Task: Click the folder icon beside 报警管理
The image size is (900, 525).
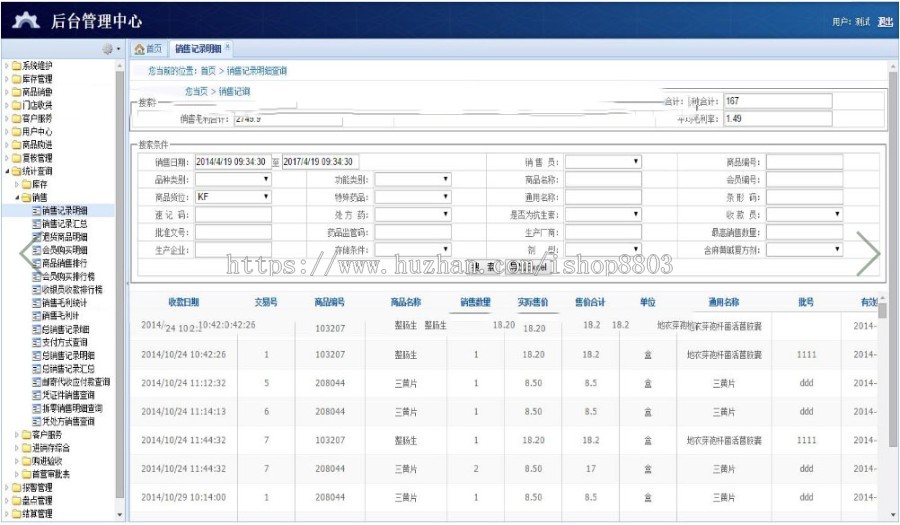Action: [17, 488]
